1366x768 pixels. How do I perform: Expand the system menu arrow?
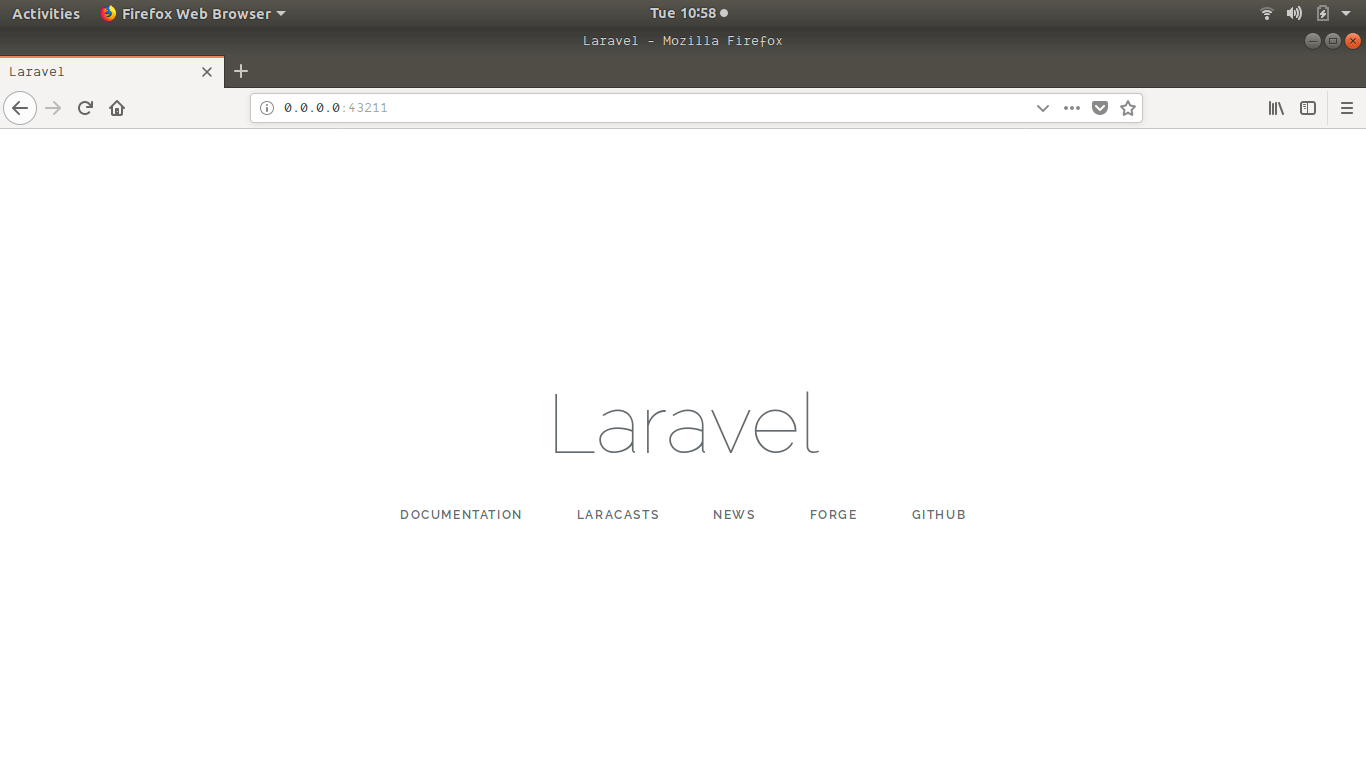tap(1346, 14)
